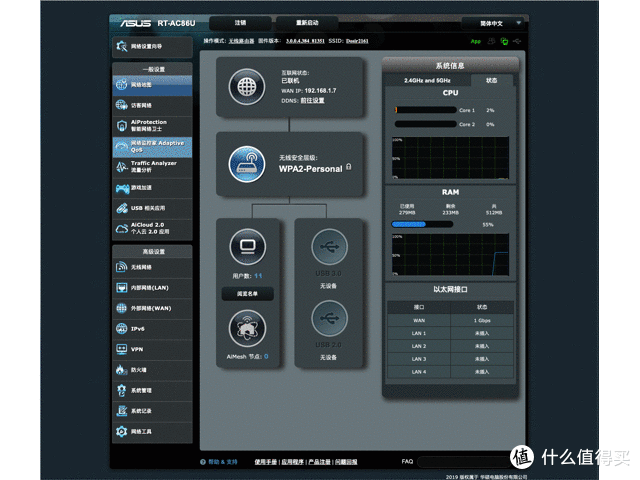Select 网络地图 in the sidebar

tap(152, 85)
